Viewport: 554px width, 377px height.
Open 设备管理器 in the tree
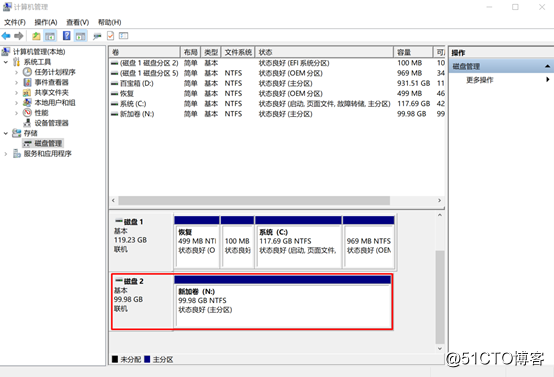pos(52,123)
